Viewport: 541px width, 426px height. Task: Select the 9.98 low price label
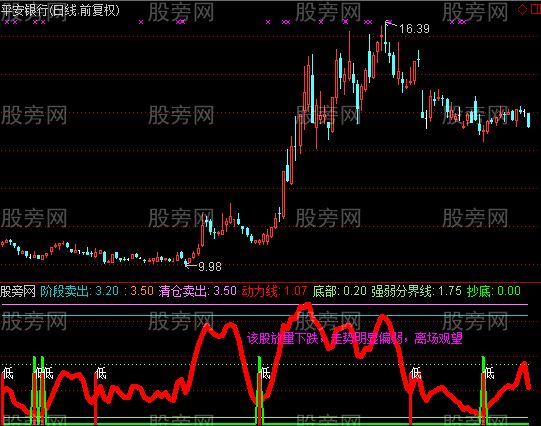click(210, 266)
